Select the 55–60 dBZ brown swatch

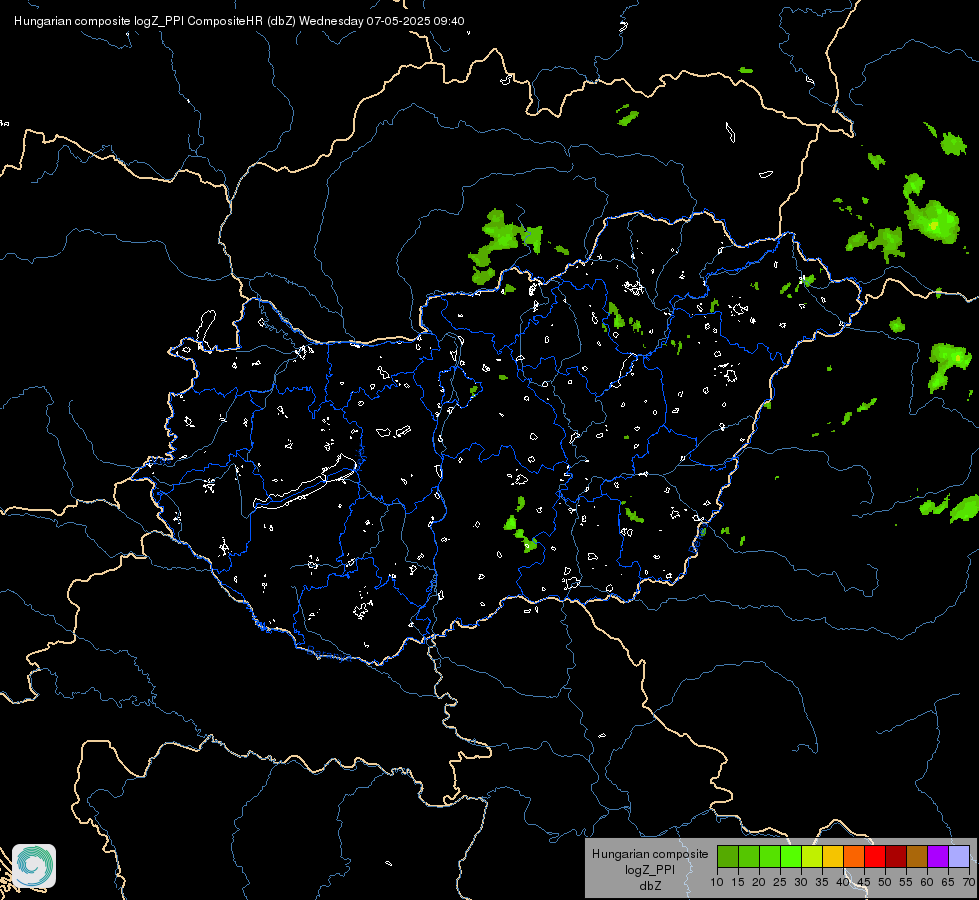(x=917, y=857)
